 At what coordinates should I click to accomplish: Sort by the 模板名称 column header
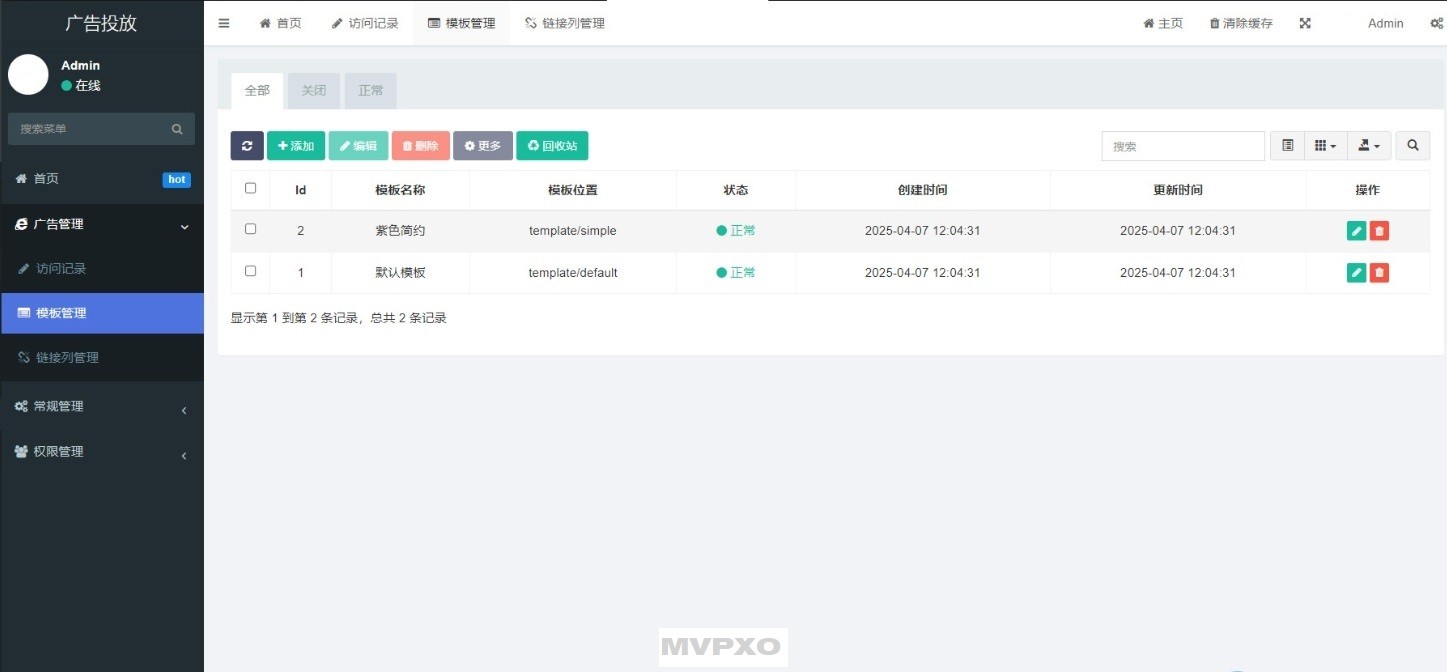point(400,190)
